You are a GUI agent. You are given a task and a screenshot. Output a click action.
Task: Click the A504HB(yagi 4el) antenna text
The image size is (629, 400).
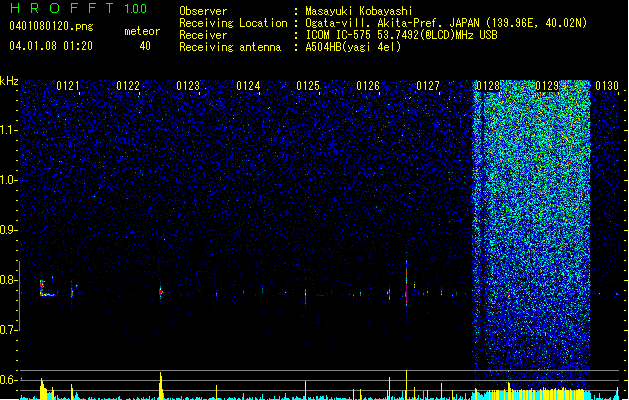click(353, 47)
